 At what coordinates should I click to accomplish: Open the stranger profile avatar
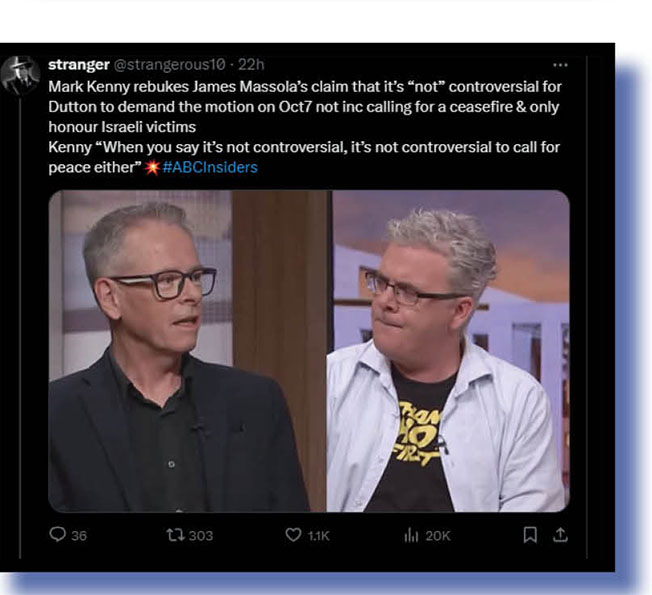[x=20, y=75]
